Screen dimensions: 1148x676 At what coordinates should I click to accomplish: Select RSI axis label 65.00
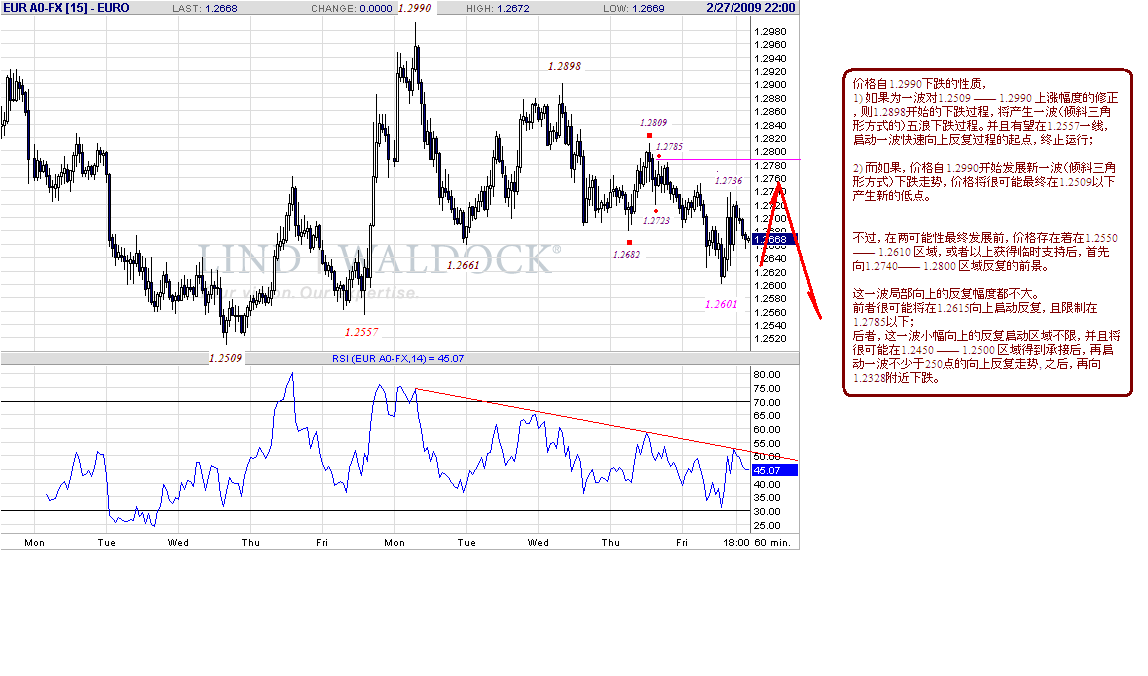(767, 416)
